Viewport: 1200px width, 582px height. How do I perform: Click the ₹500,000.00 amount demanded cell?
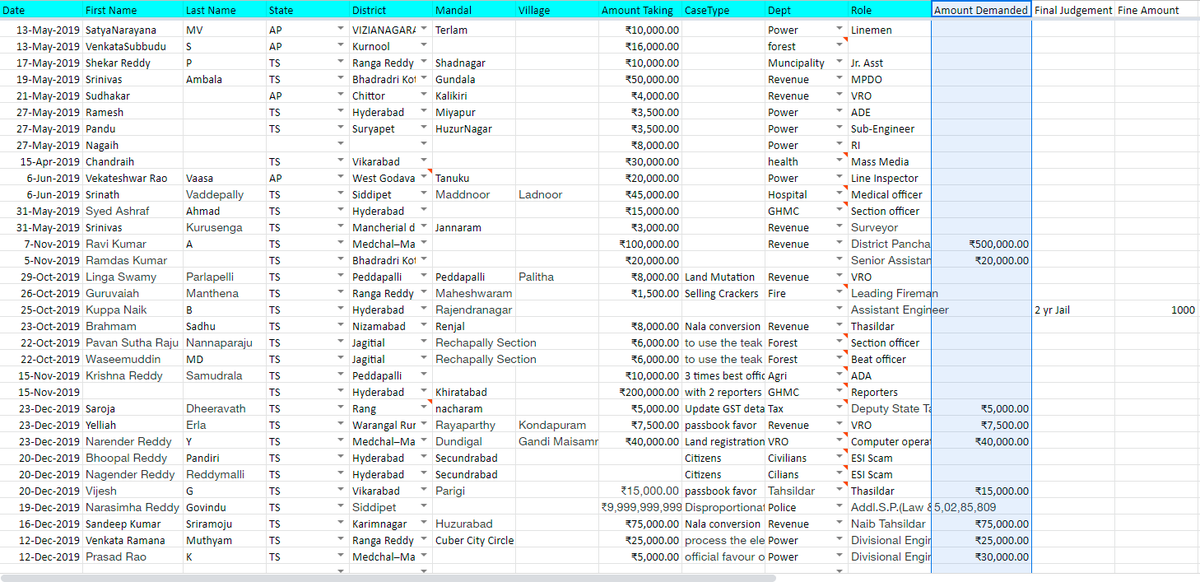pos(981,244)
